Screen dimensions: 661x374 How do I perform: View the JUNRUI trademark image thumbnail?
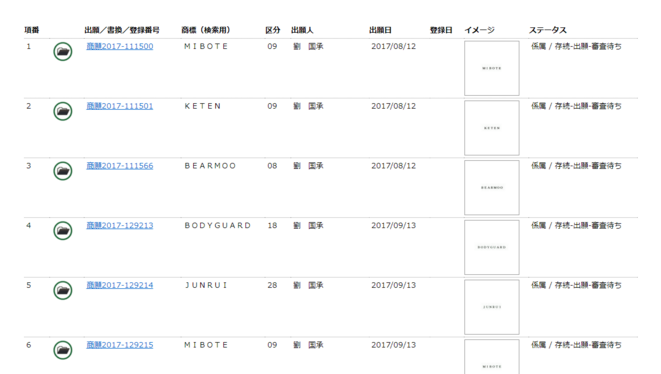[x=492, y=307]
